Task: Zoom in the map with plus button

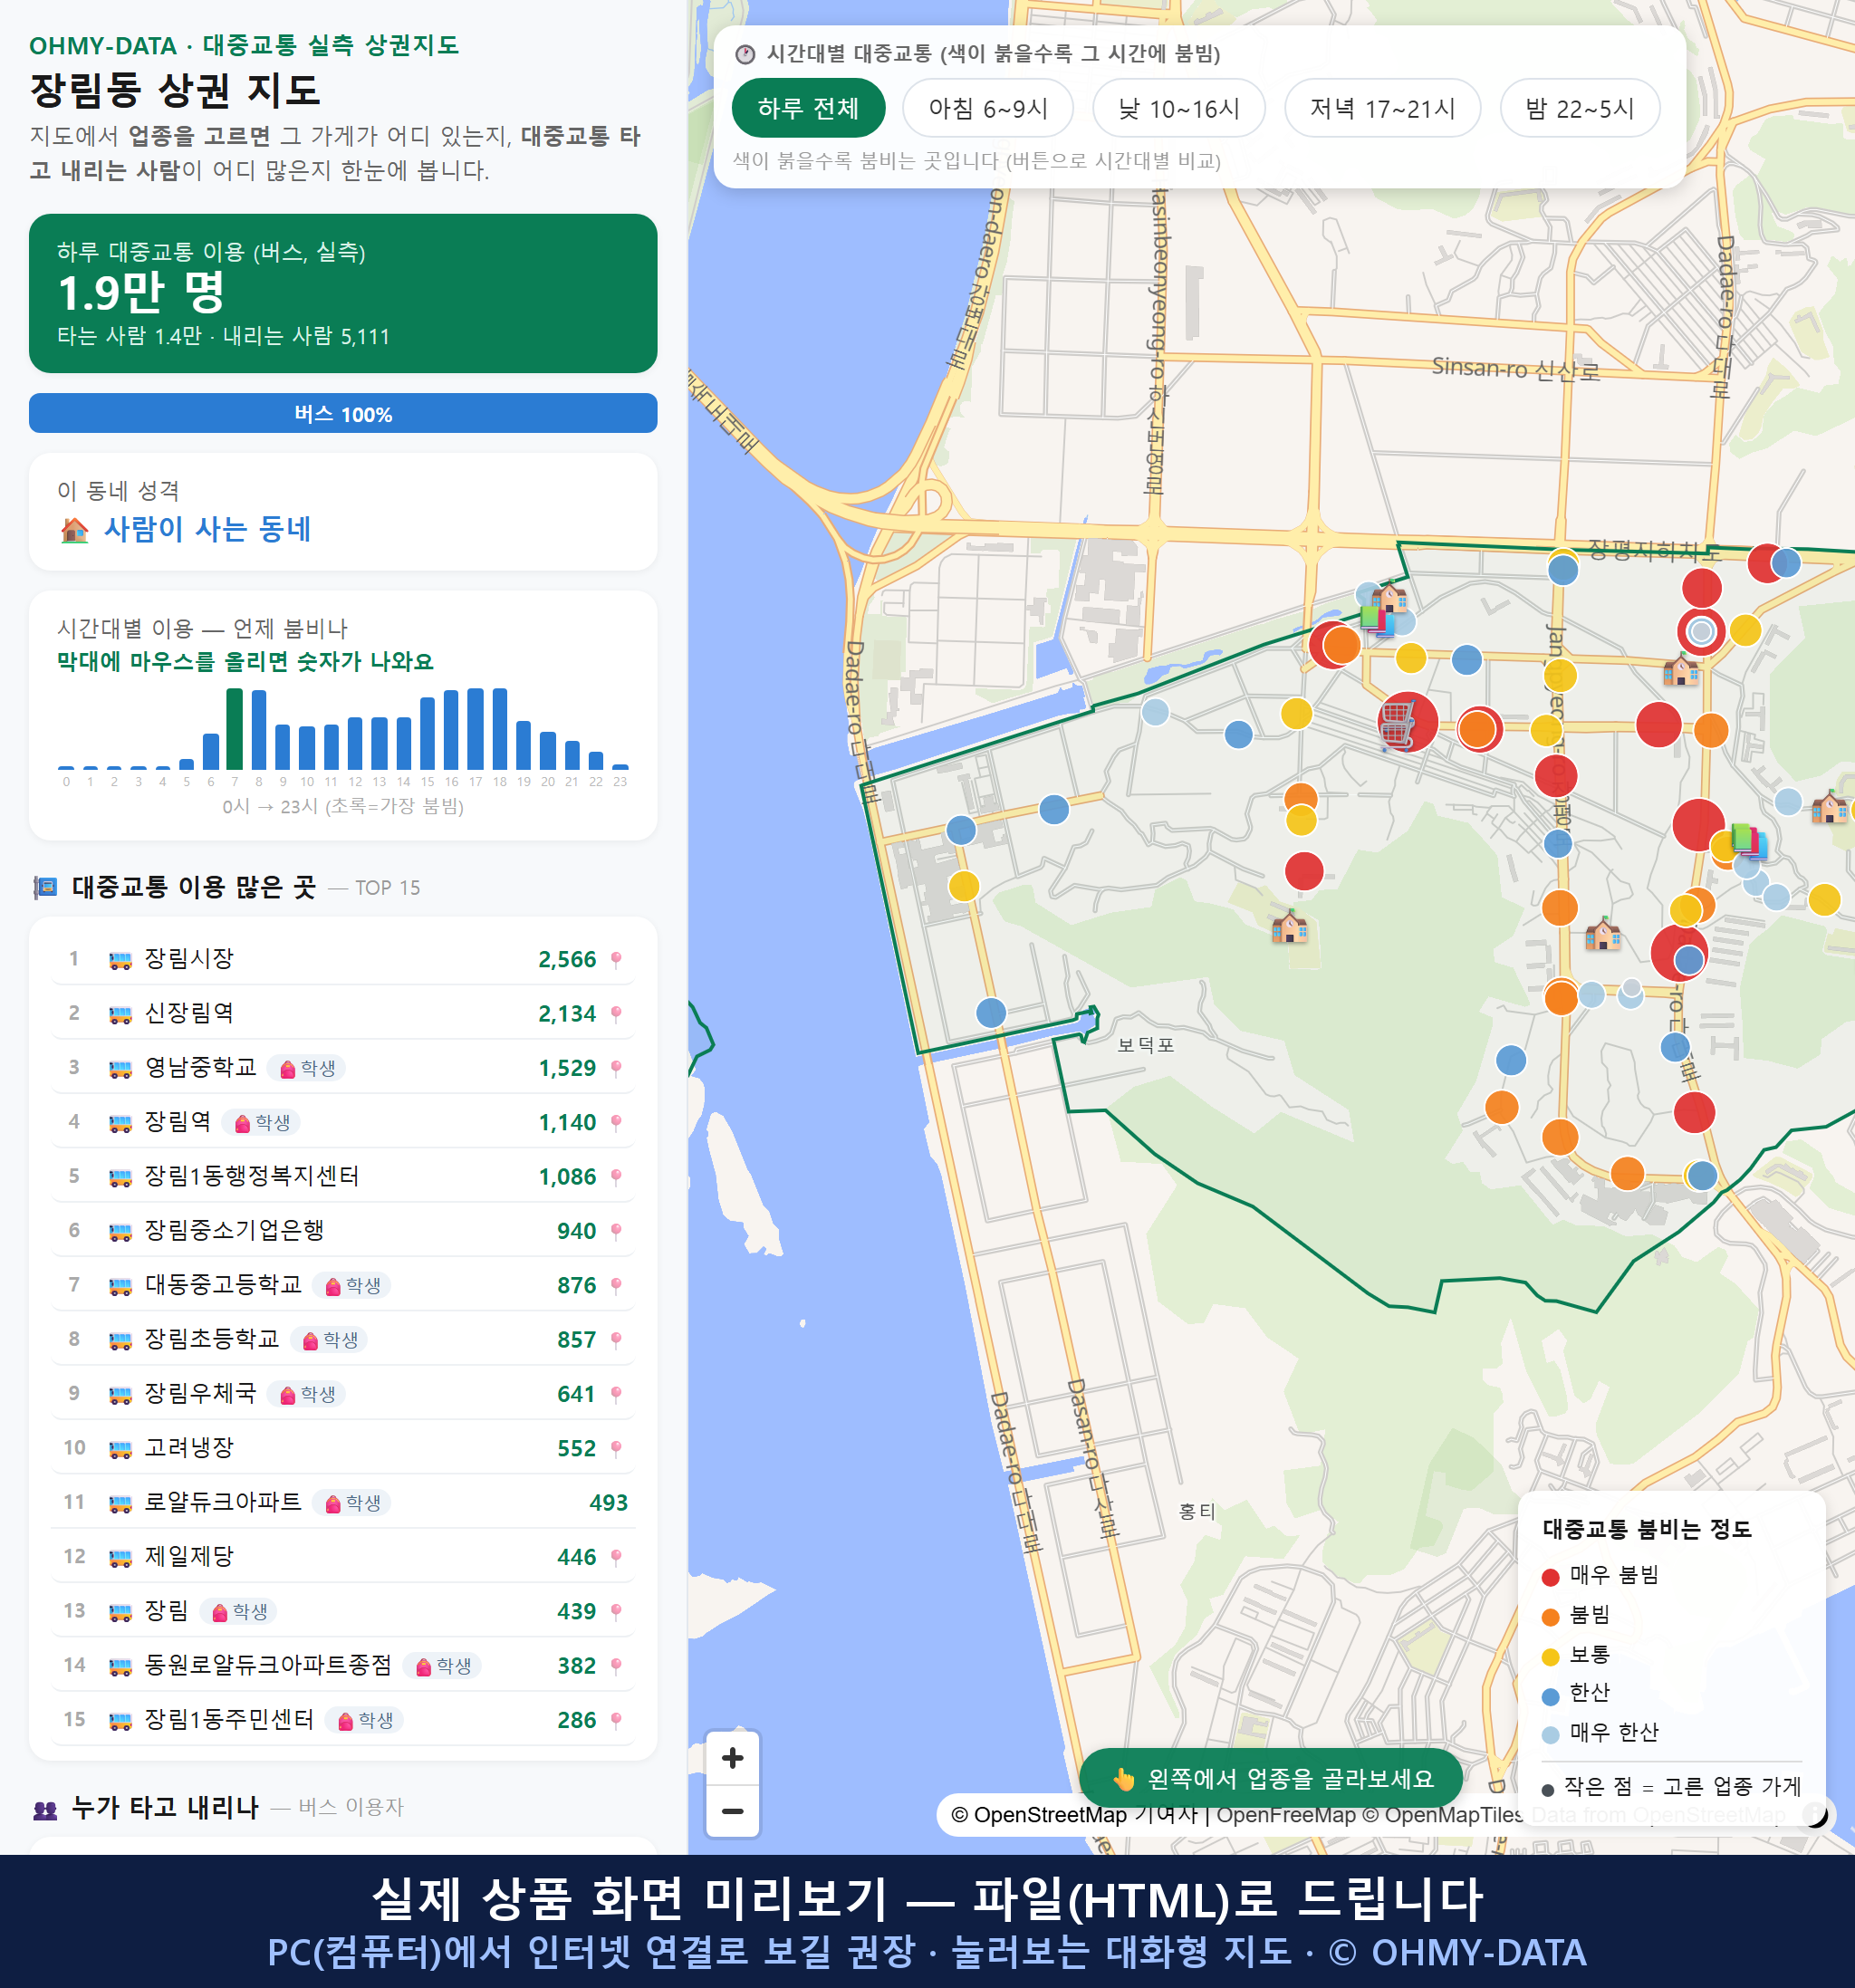Action: 732,1757
